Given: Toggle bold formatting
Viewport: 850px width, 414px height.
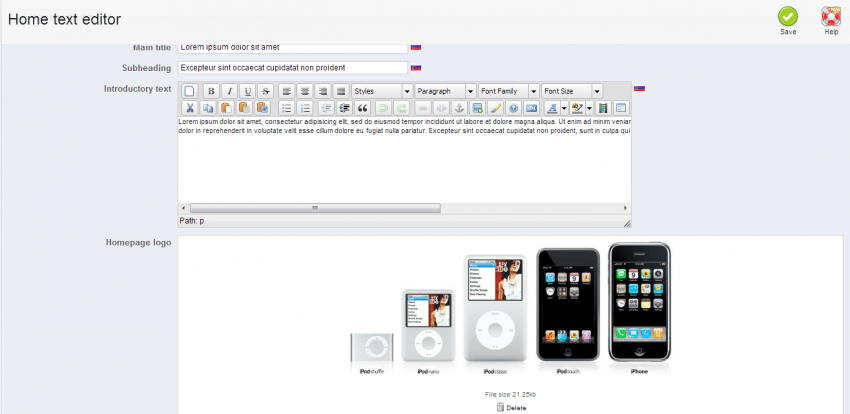Looking at the screenshot, I should pyautogui.click(x=212, y=91).
